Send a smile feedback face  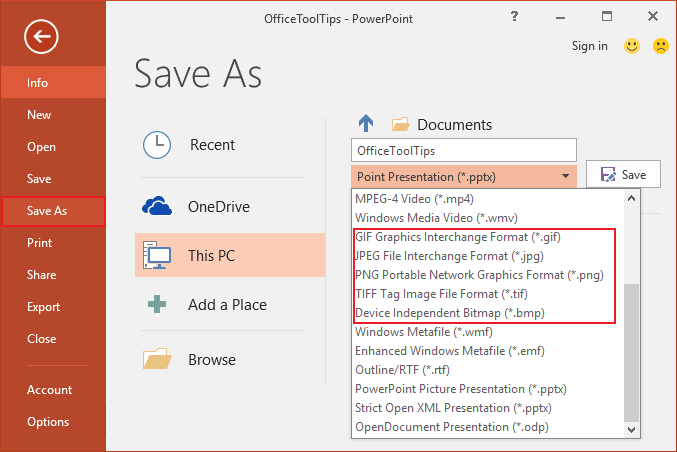pos(632,46)
